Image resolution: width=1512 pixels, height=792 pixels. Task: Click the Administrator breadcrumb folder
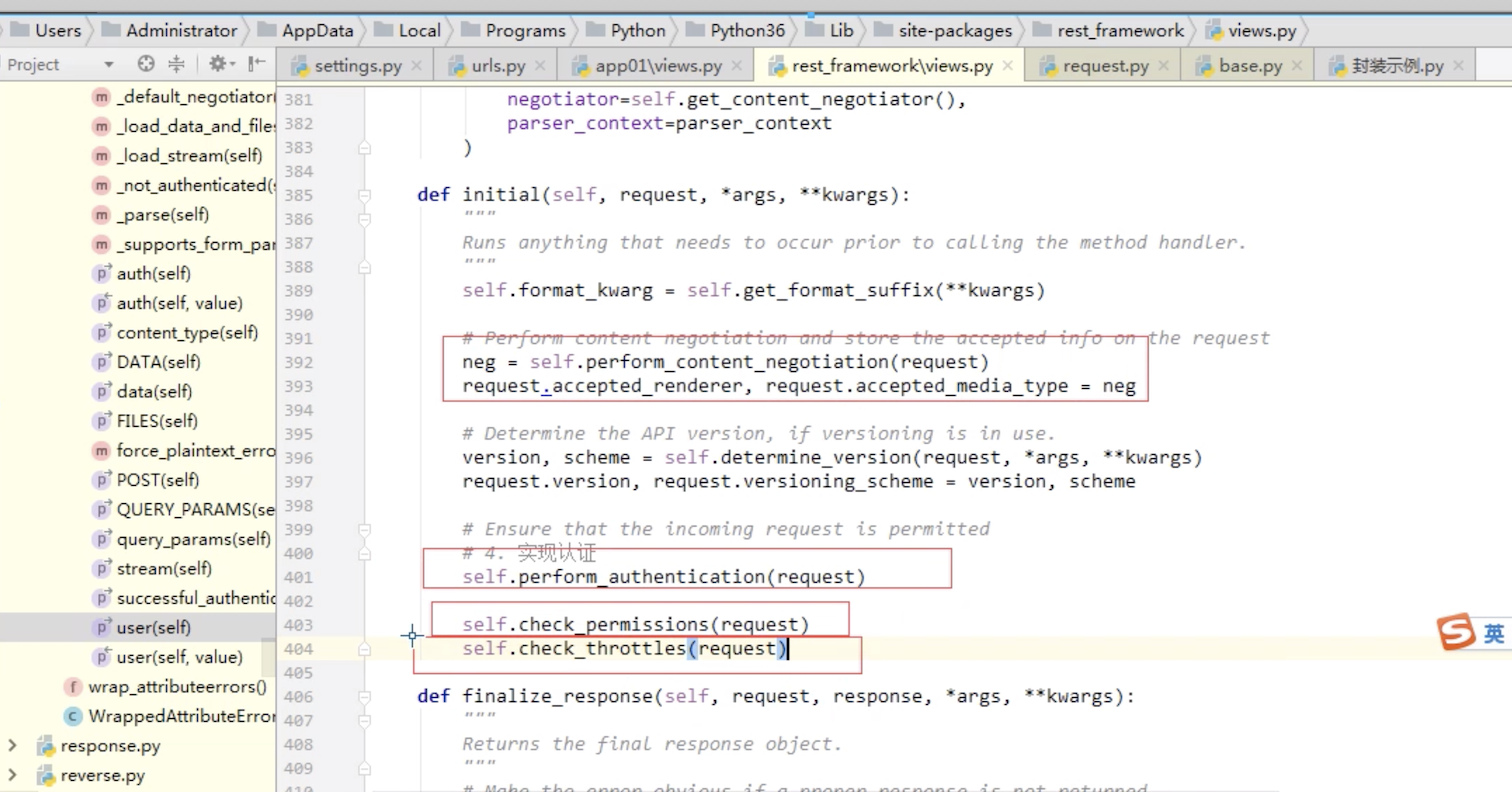point(181,30)
